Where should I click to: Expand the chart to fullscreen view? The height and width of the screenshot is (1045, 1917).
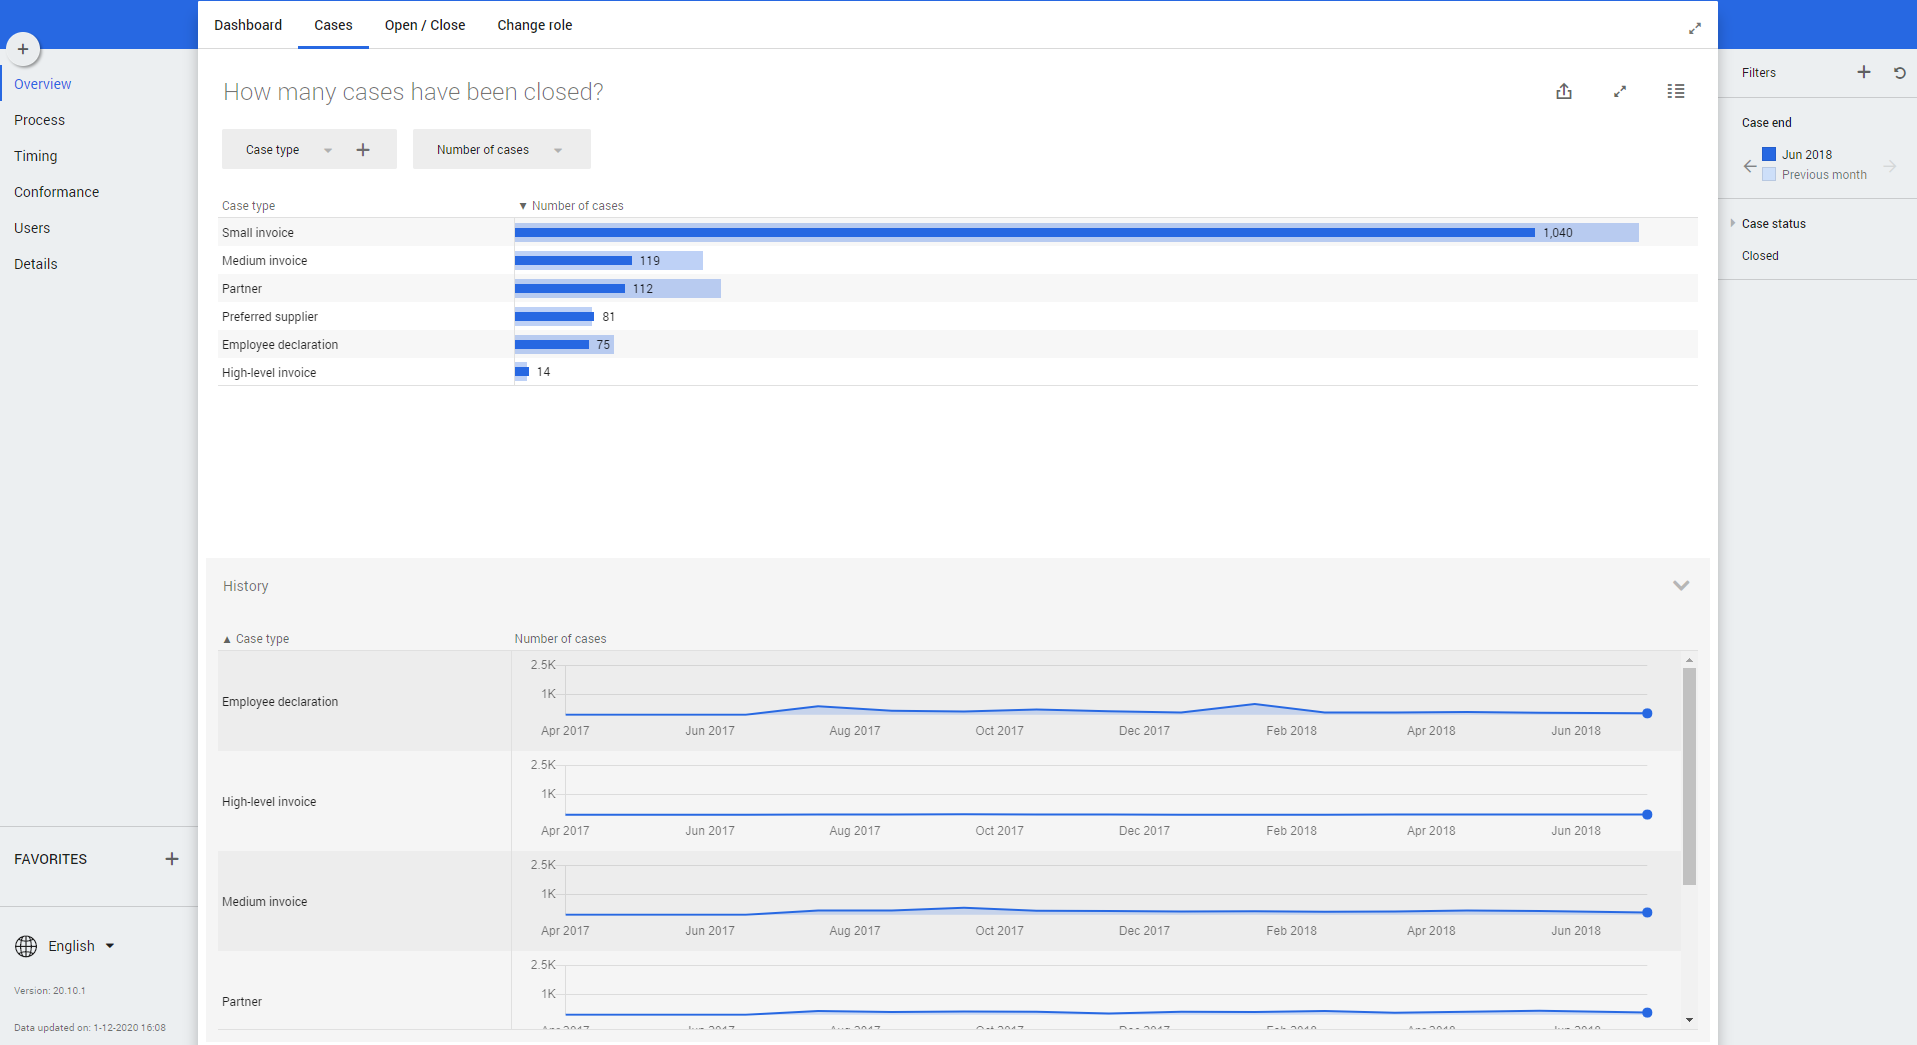[x=1620, y=92]
